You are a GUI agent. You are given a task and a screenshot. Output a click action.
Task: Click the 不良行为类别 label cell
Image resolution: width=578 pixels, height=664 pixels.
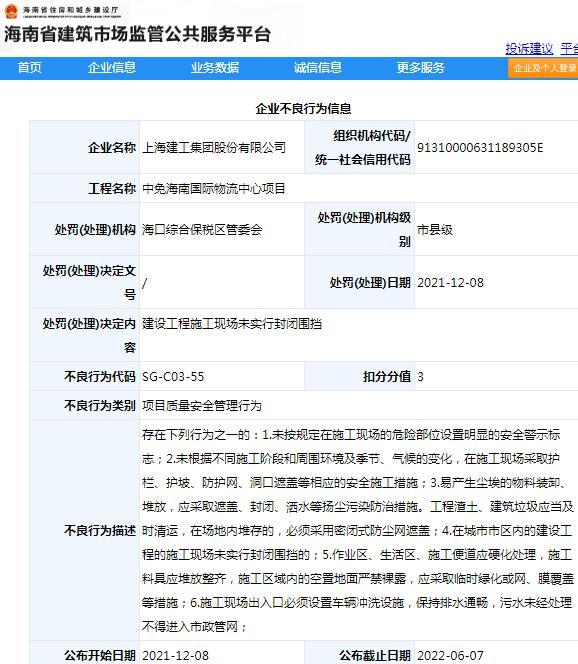pos(85,405)
